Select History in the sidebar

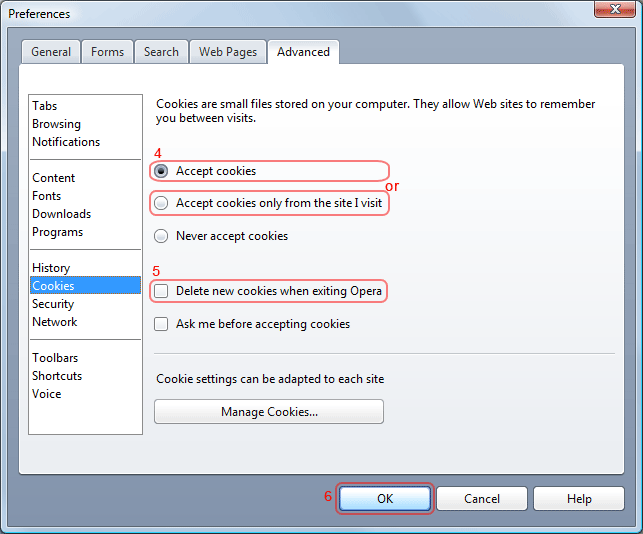pyautogui.click(x=51, y=268)
